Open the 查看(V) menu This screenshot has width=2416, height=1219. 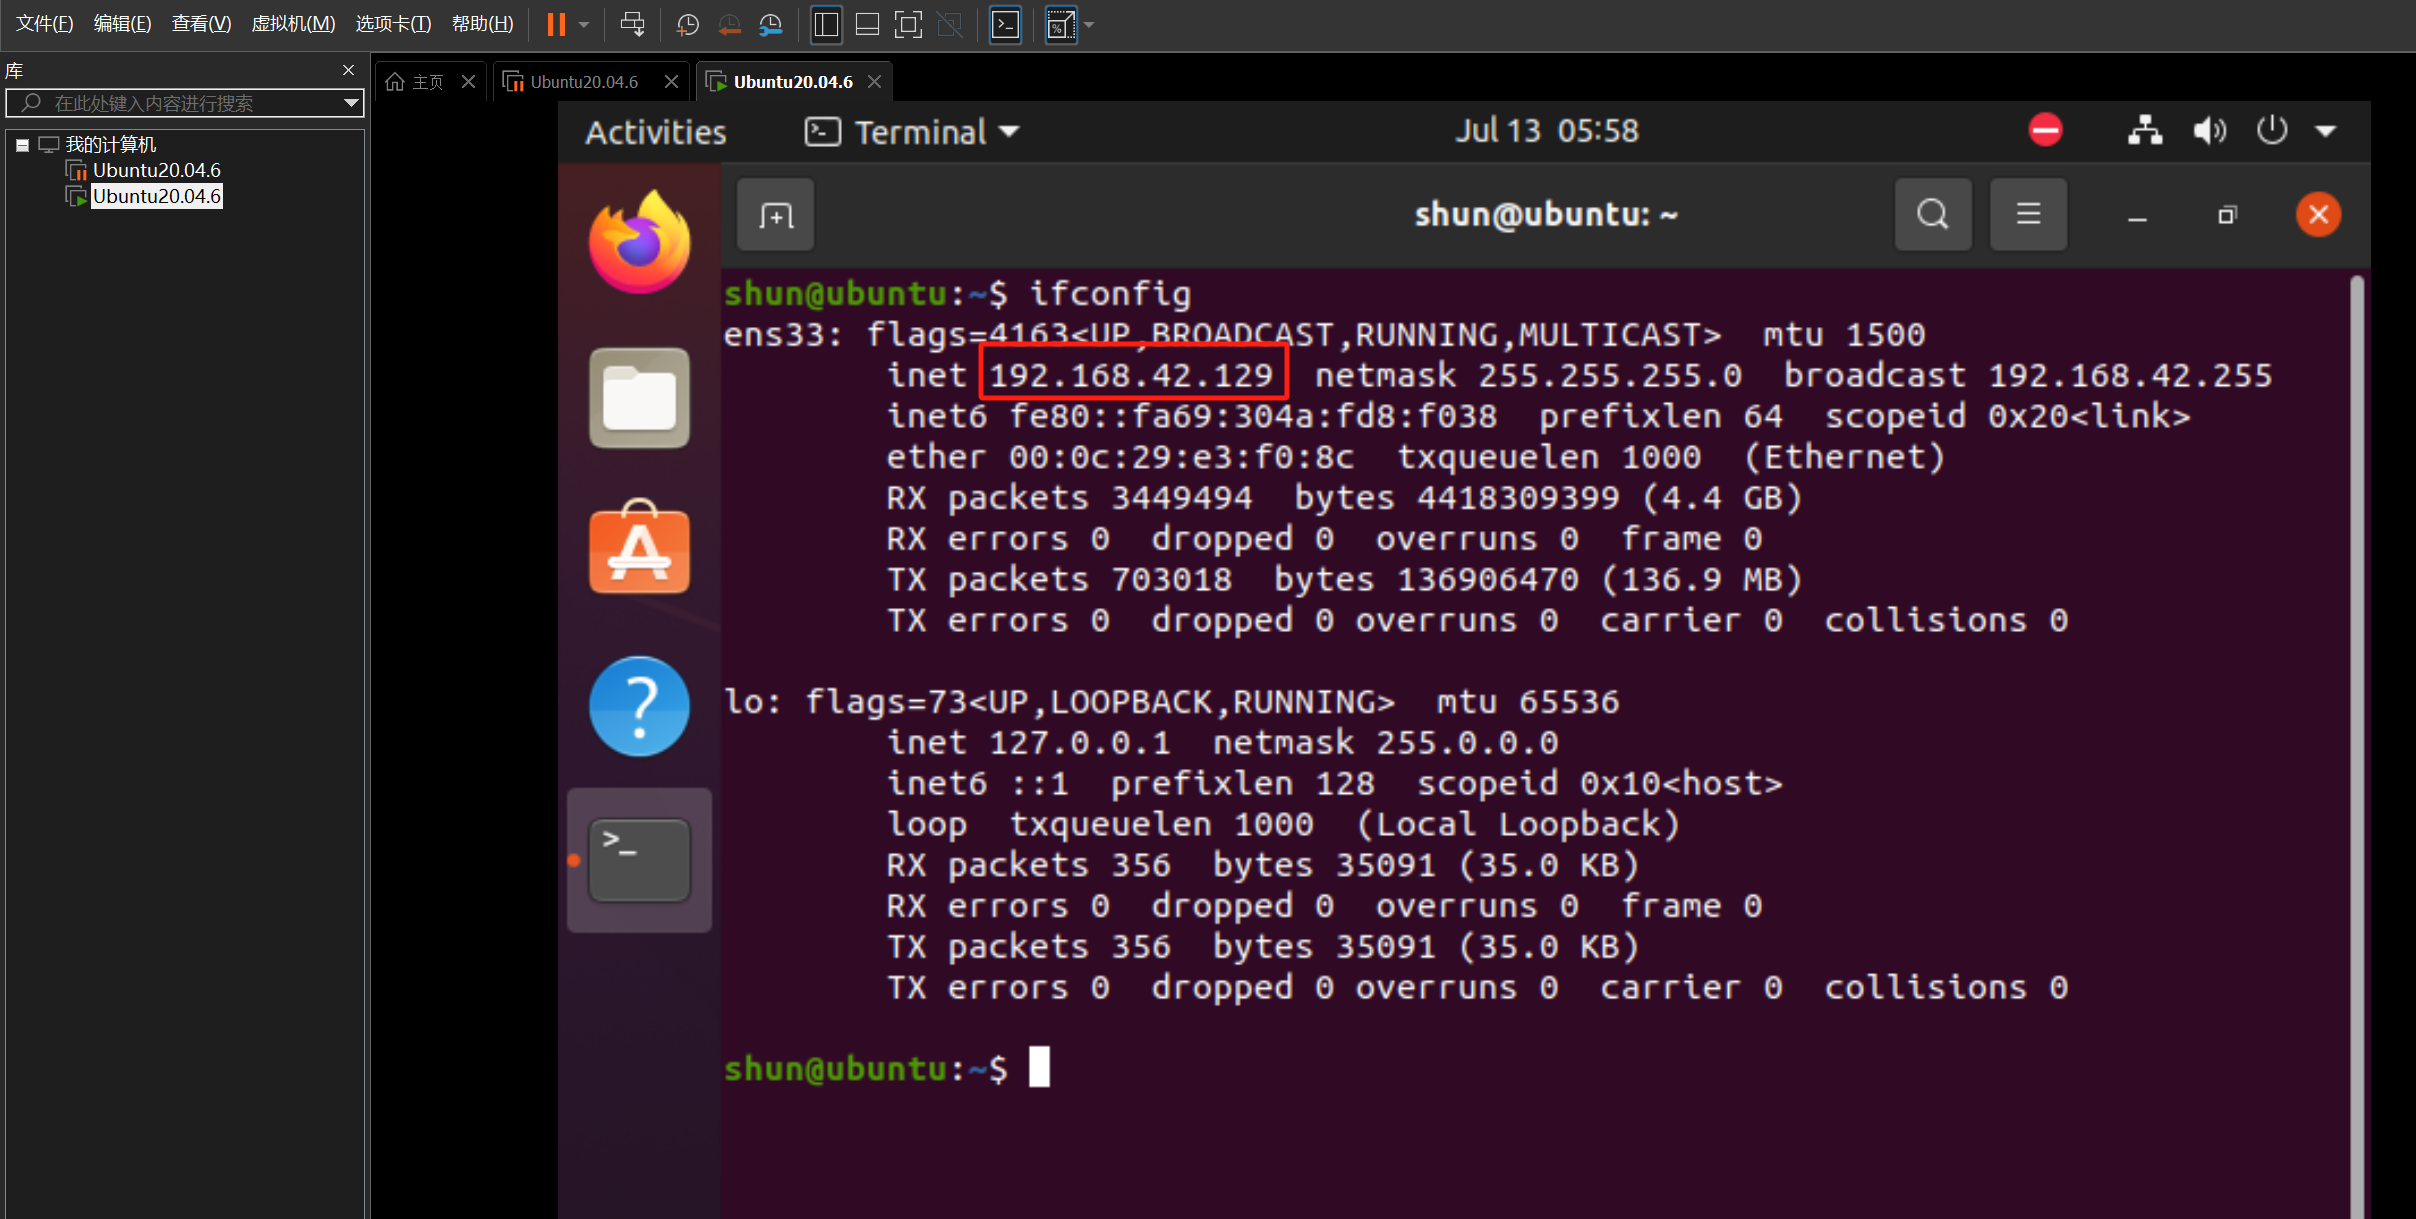pyautogui.click(x=201, y=24)
